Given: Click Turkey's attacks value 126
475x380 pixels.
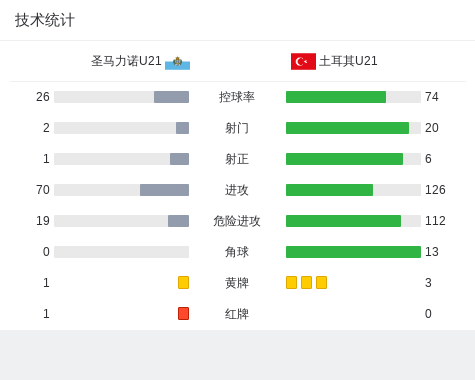Looking at the screenshot, I should point(435,190).
